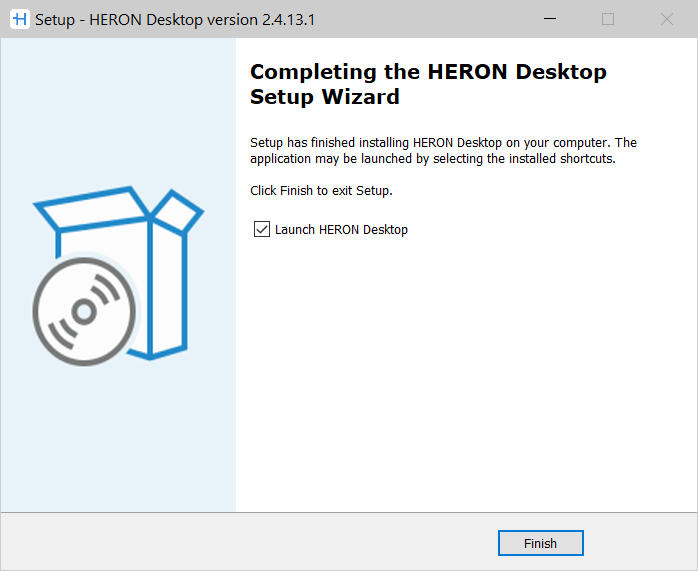This screenshot has width=698, height=571.
Task: Click the light blue side panel above the box
Action: click(x=118, y=110)
